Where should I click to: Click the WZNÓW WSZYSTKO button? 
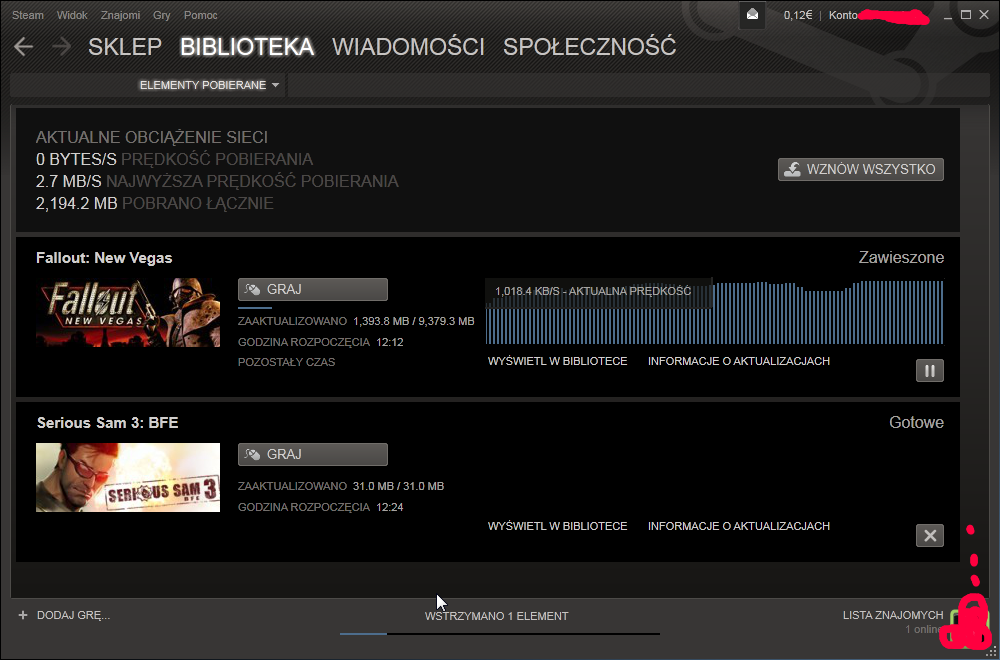(860, 170)
